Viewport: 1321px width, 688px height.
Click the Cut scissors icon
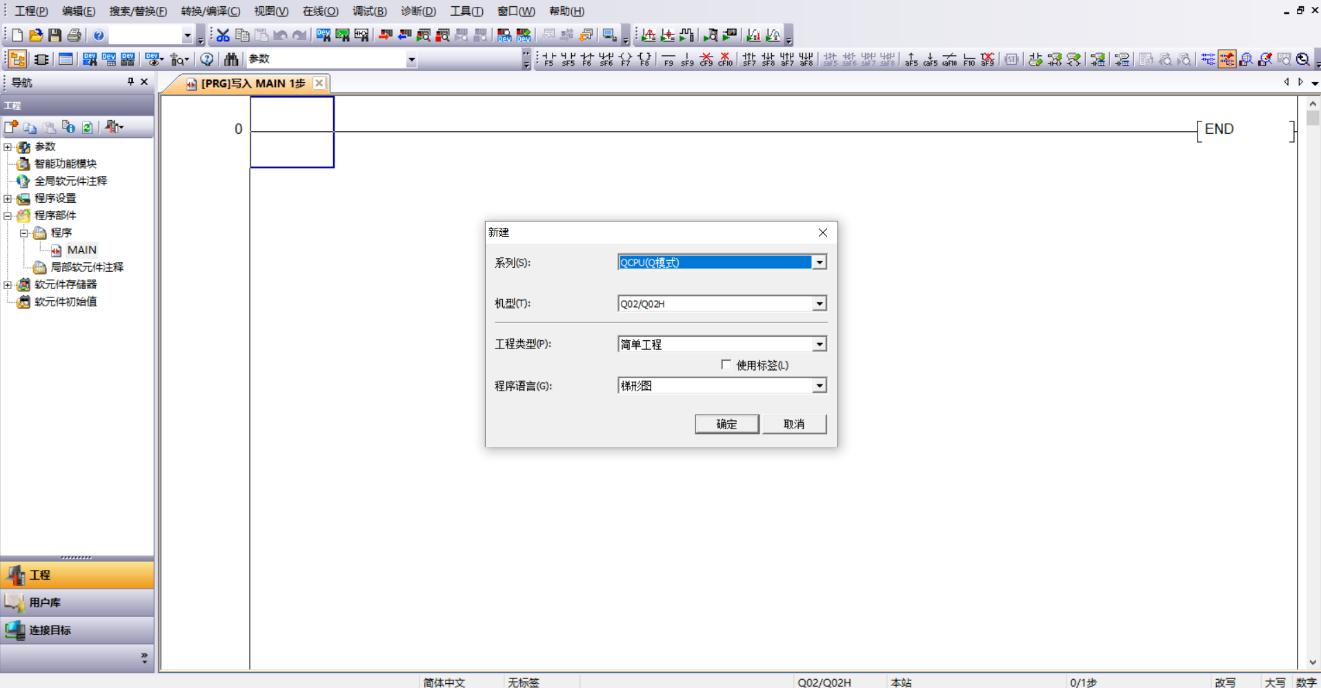click(224, 35)
